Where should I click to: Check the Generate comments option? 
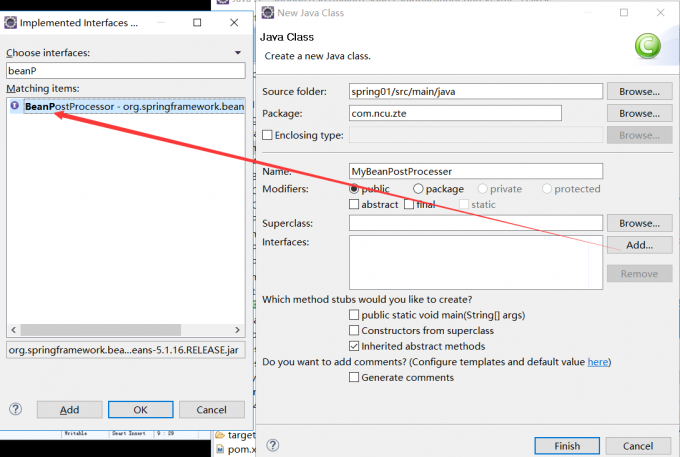pos(354,377)
